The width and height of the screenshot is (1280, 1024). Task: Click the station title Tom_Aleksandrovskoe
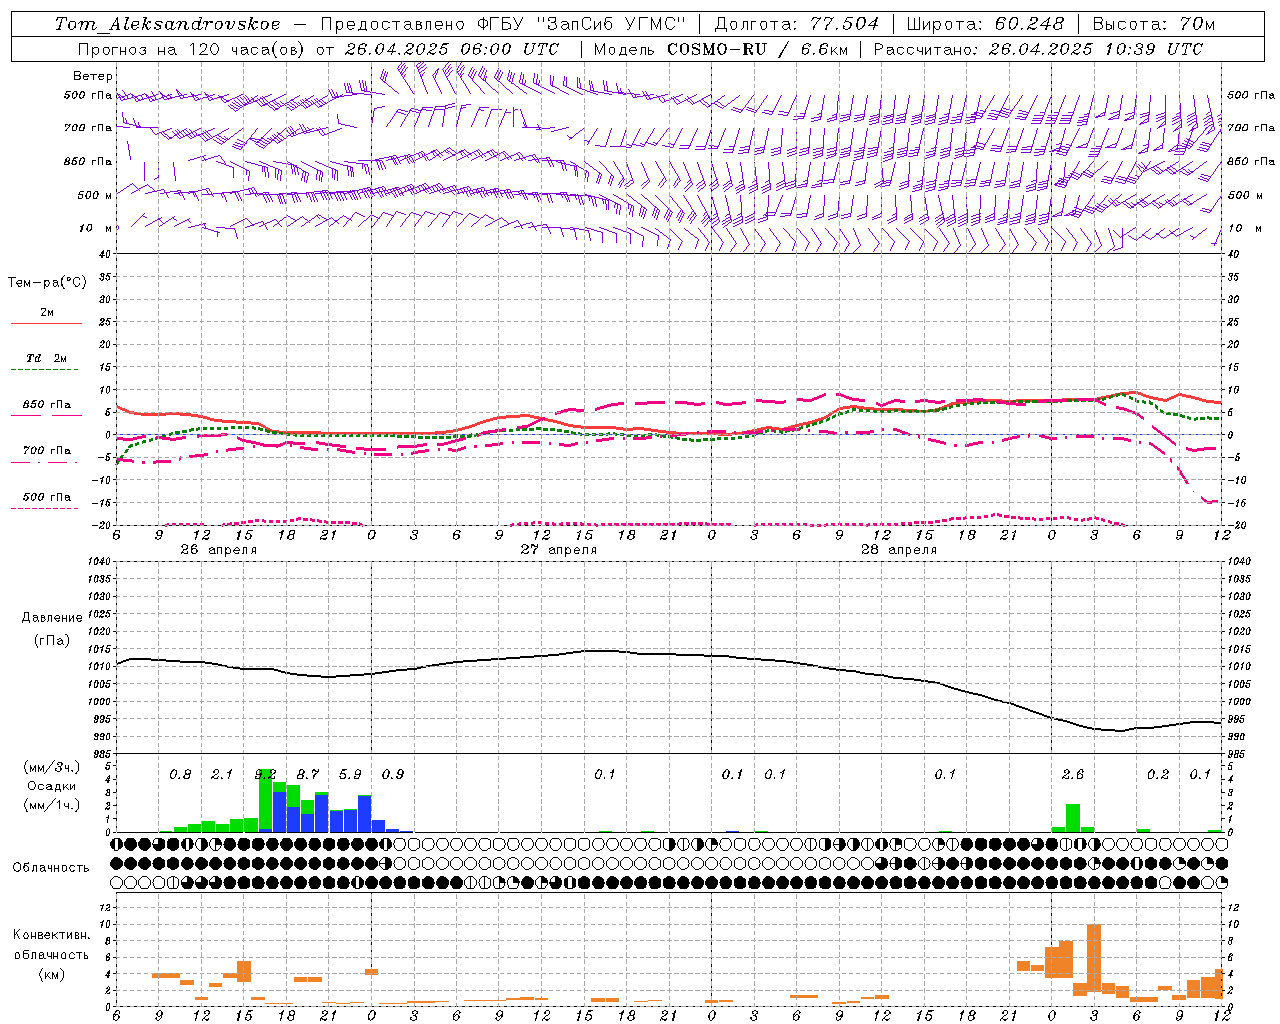[x=168, y=24]
